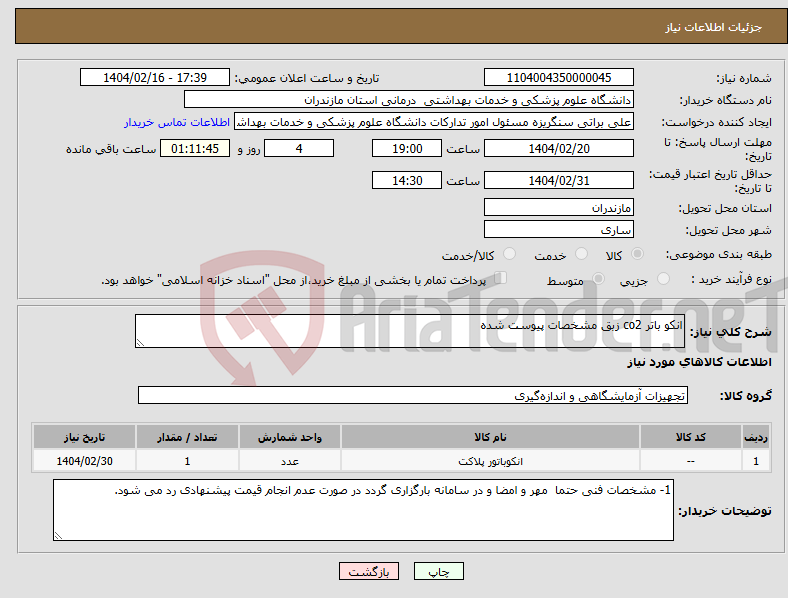Viewport: 788px width, 598px height.
Task: Click the deadline time field 19:00
Action: click(x=407, y=148)
